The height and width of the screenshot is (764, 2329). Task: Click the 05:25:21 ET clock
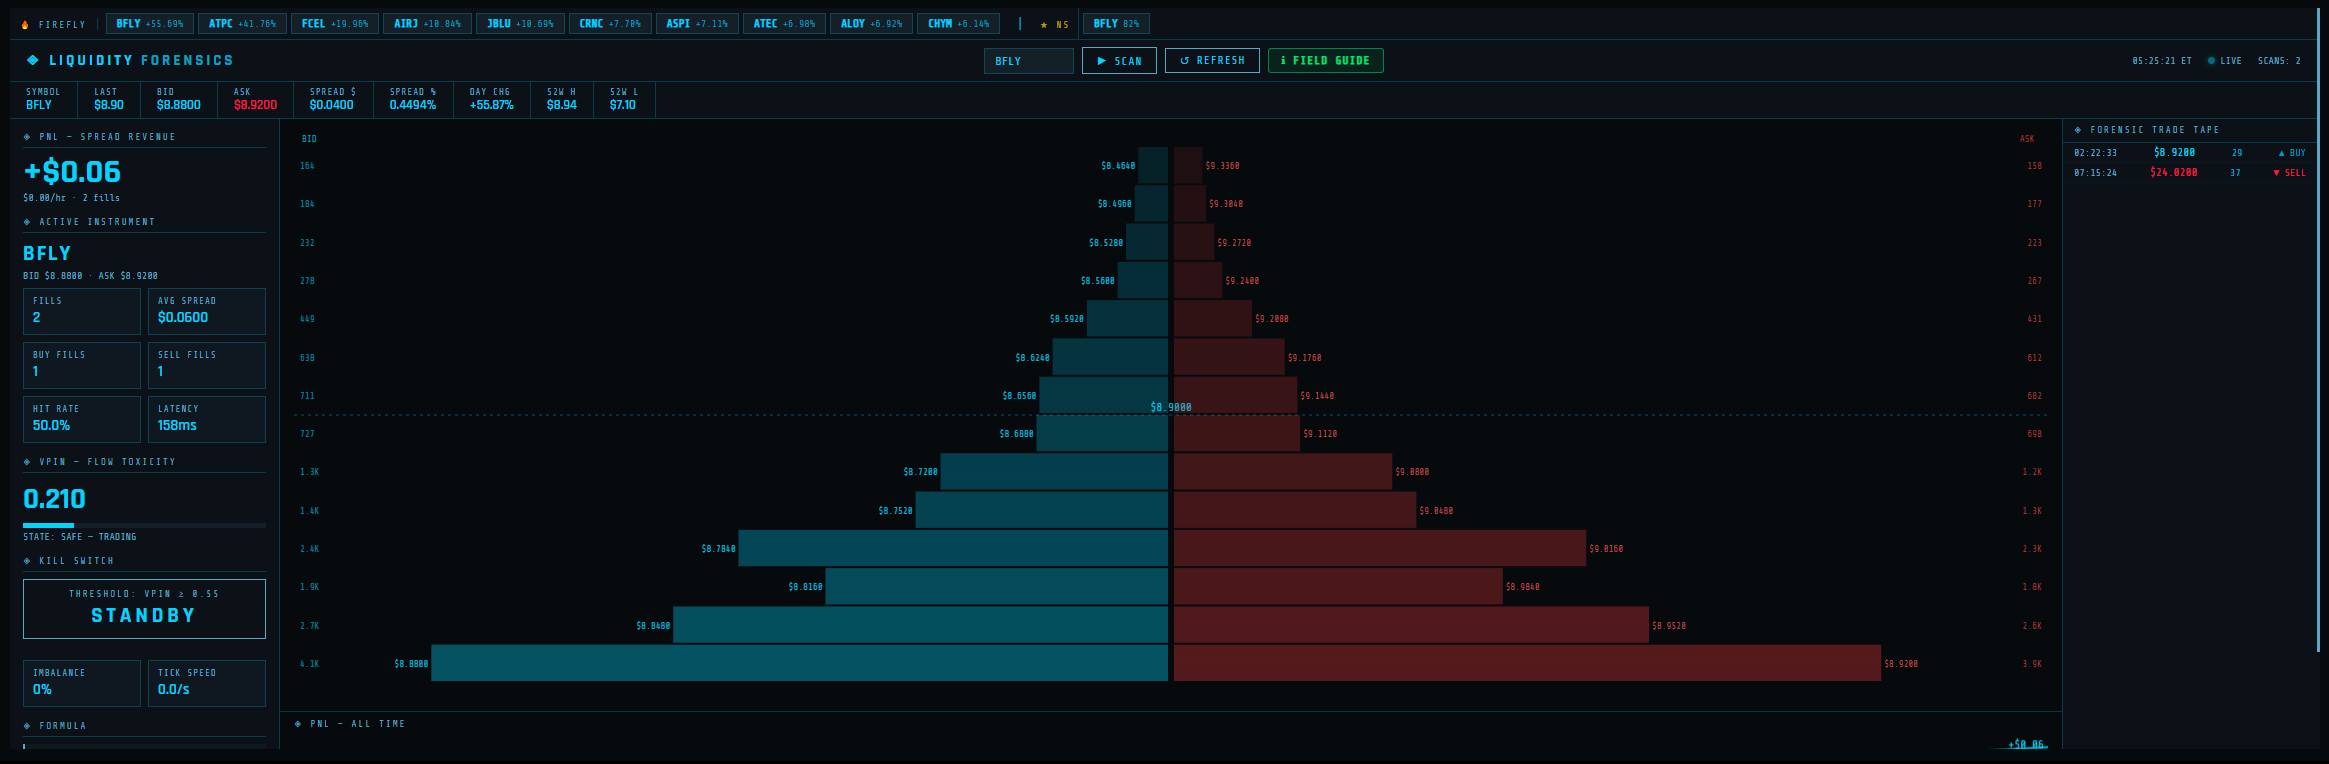(x=2162, y=61)
